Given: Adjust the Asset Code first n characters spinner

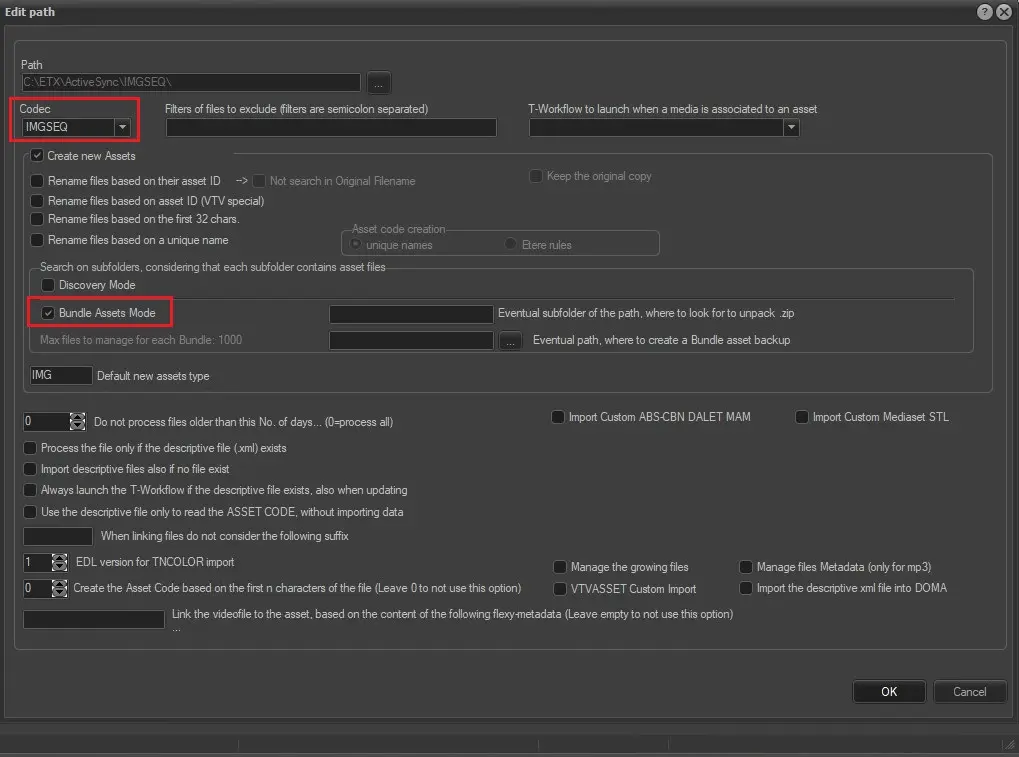Looking at the screenshot, I should (x=59, y=588).
